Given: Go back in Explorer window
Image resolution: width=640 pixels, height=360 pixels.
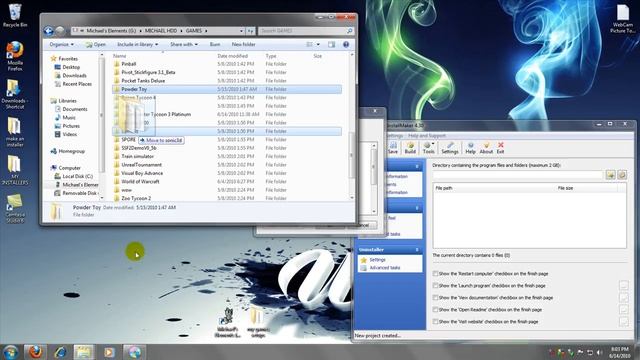Looking at the screenshot, I should 49,31.
